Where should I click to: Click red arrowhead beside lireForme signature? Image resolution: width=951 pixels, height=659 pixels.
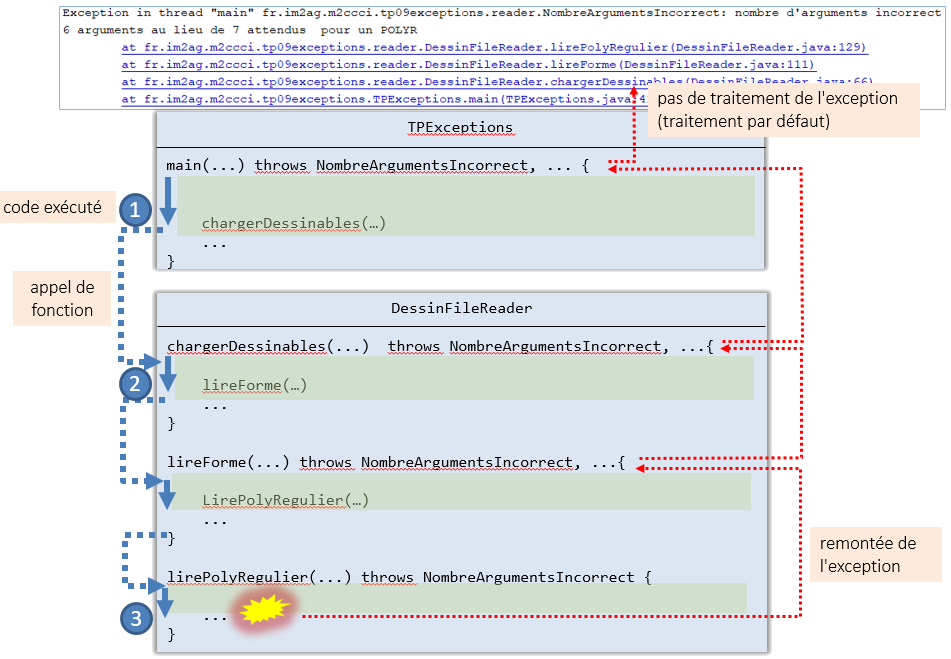(x=643, y=463)
